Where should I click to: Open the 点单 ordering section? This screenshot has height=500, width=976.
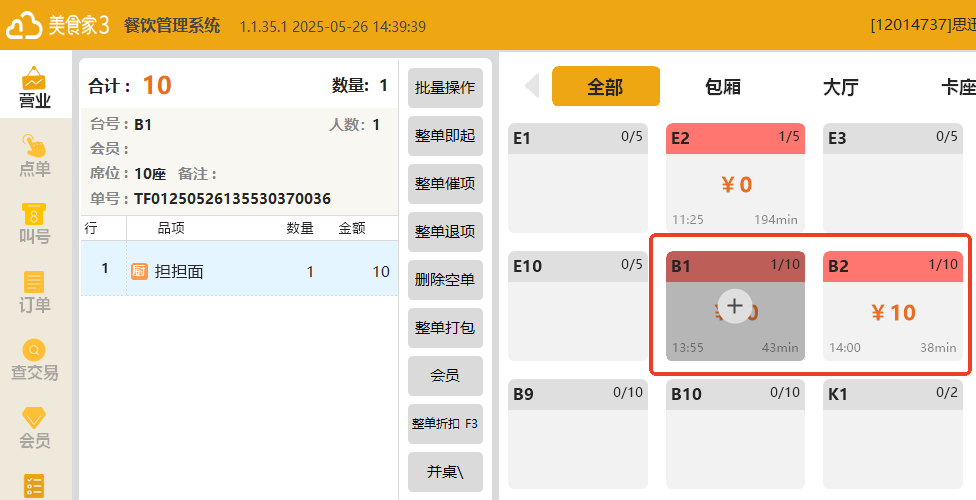pos(35,156)
